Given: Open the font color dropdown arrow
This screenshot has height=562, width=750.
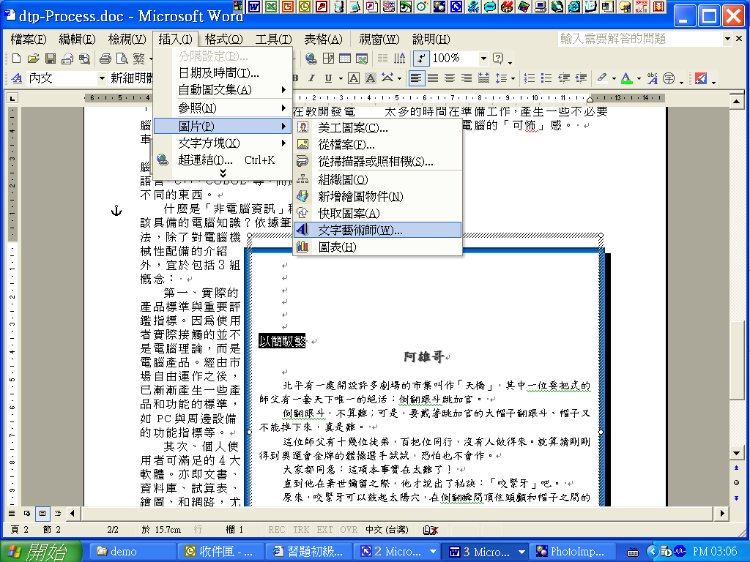Looking at the screenshot, I should (x=639, y=78).
